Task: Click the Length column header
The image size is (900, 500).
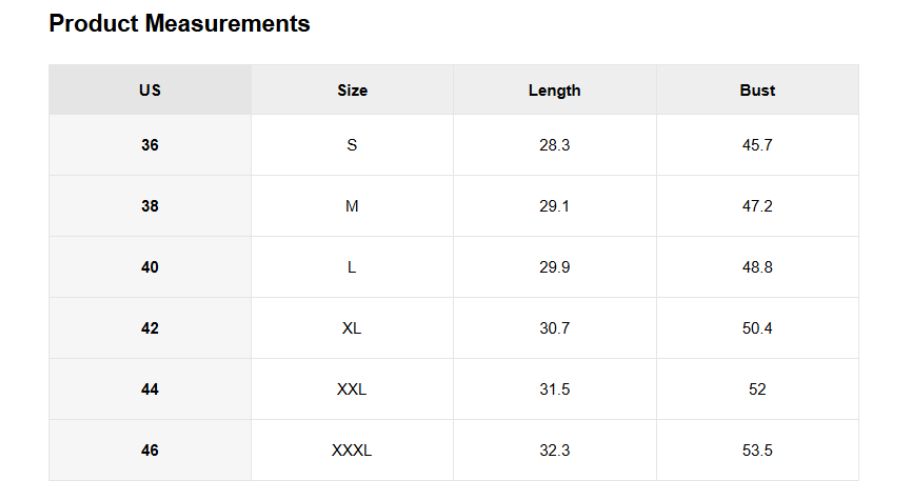Action: point(554,90)
